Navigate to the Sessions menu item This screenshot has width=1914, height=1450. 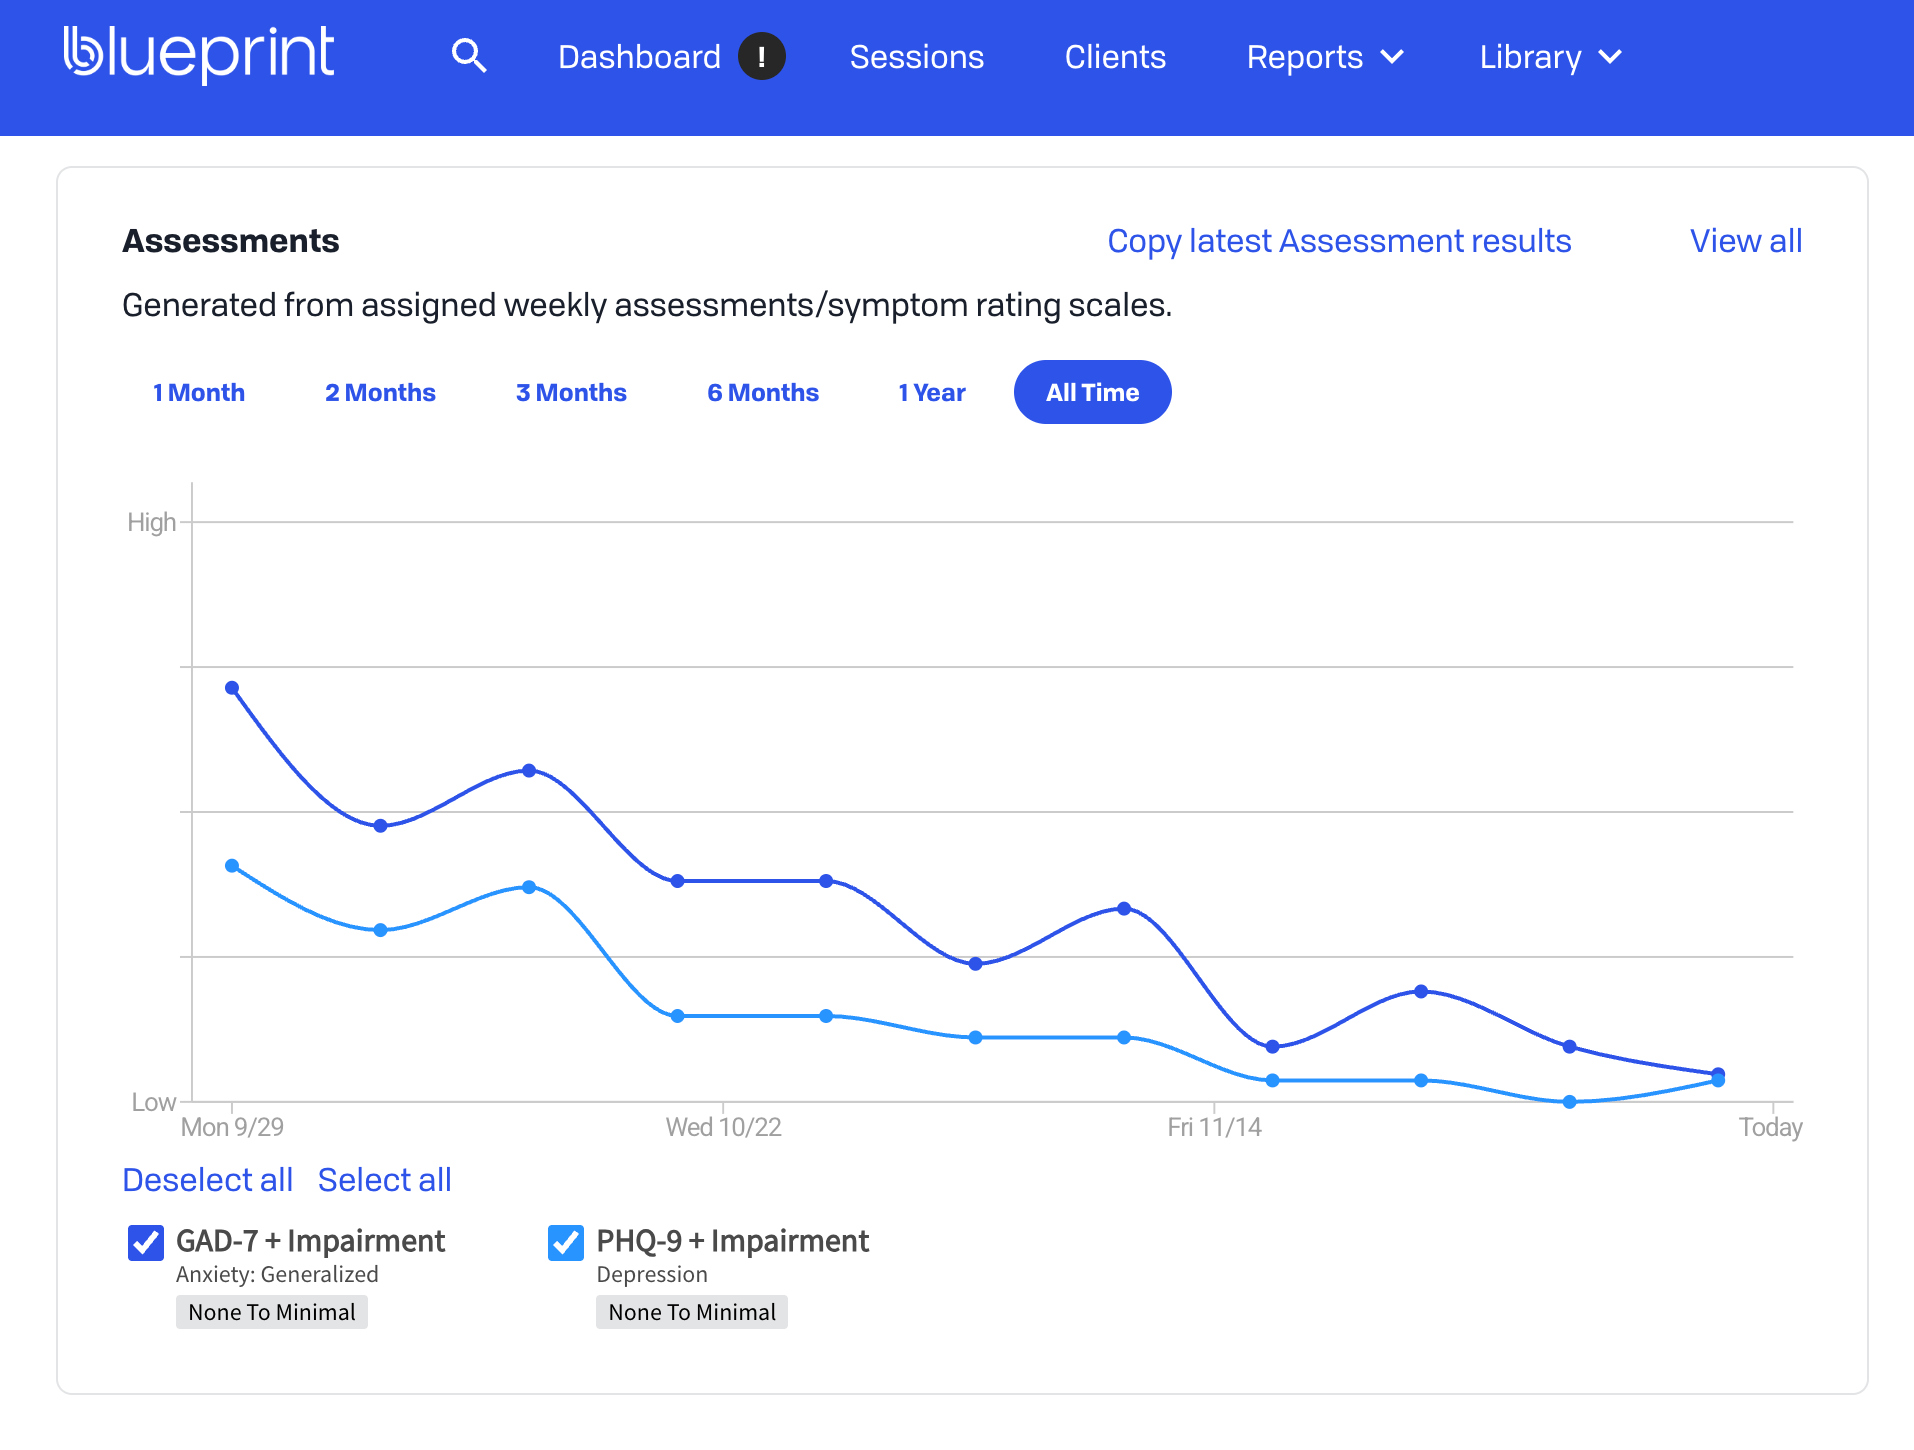point(916,57)
